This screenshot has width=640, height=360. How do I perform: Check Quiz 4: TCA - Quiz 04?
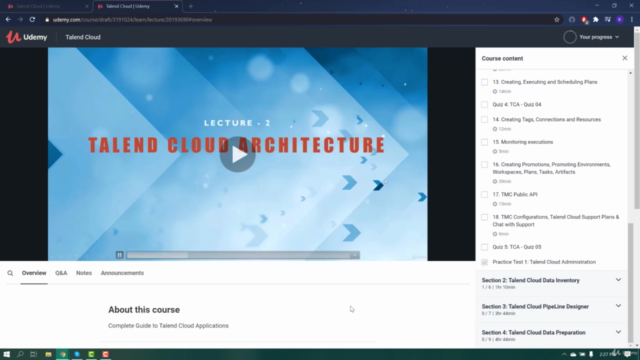[484, 104]
